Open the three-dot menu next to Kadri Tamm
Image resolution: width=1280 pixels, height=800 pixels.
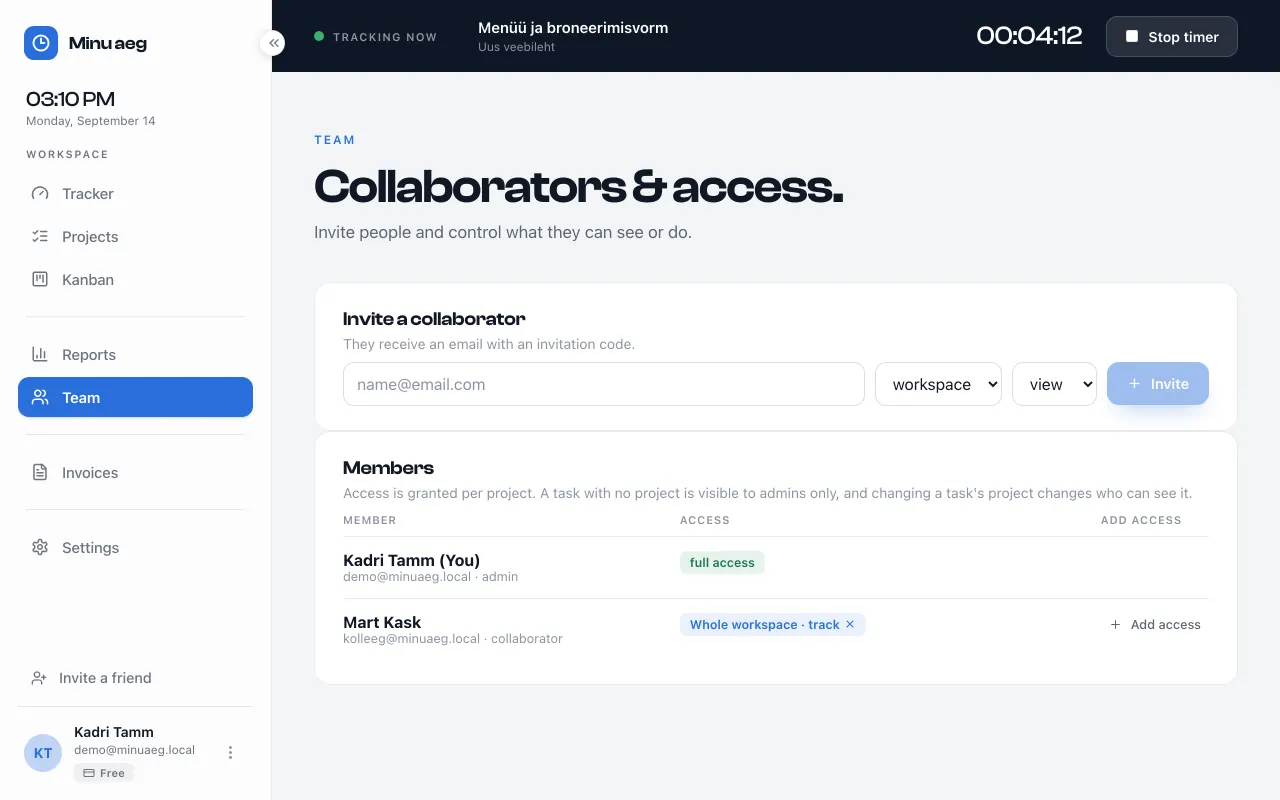coord(230,752)
